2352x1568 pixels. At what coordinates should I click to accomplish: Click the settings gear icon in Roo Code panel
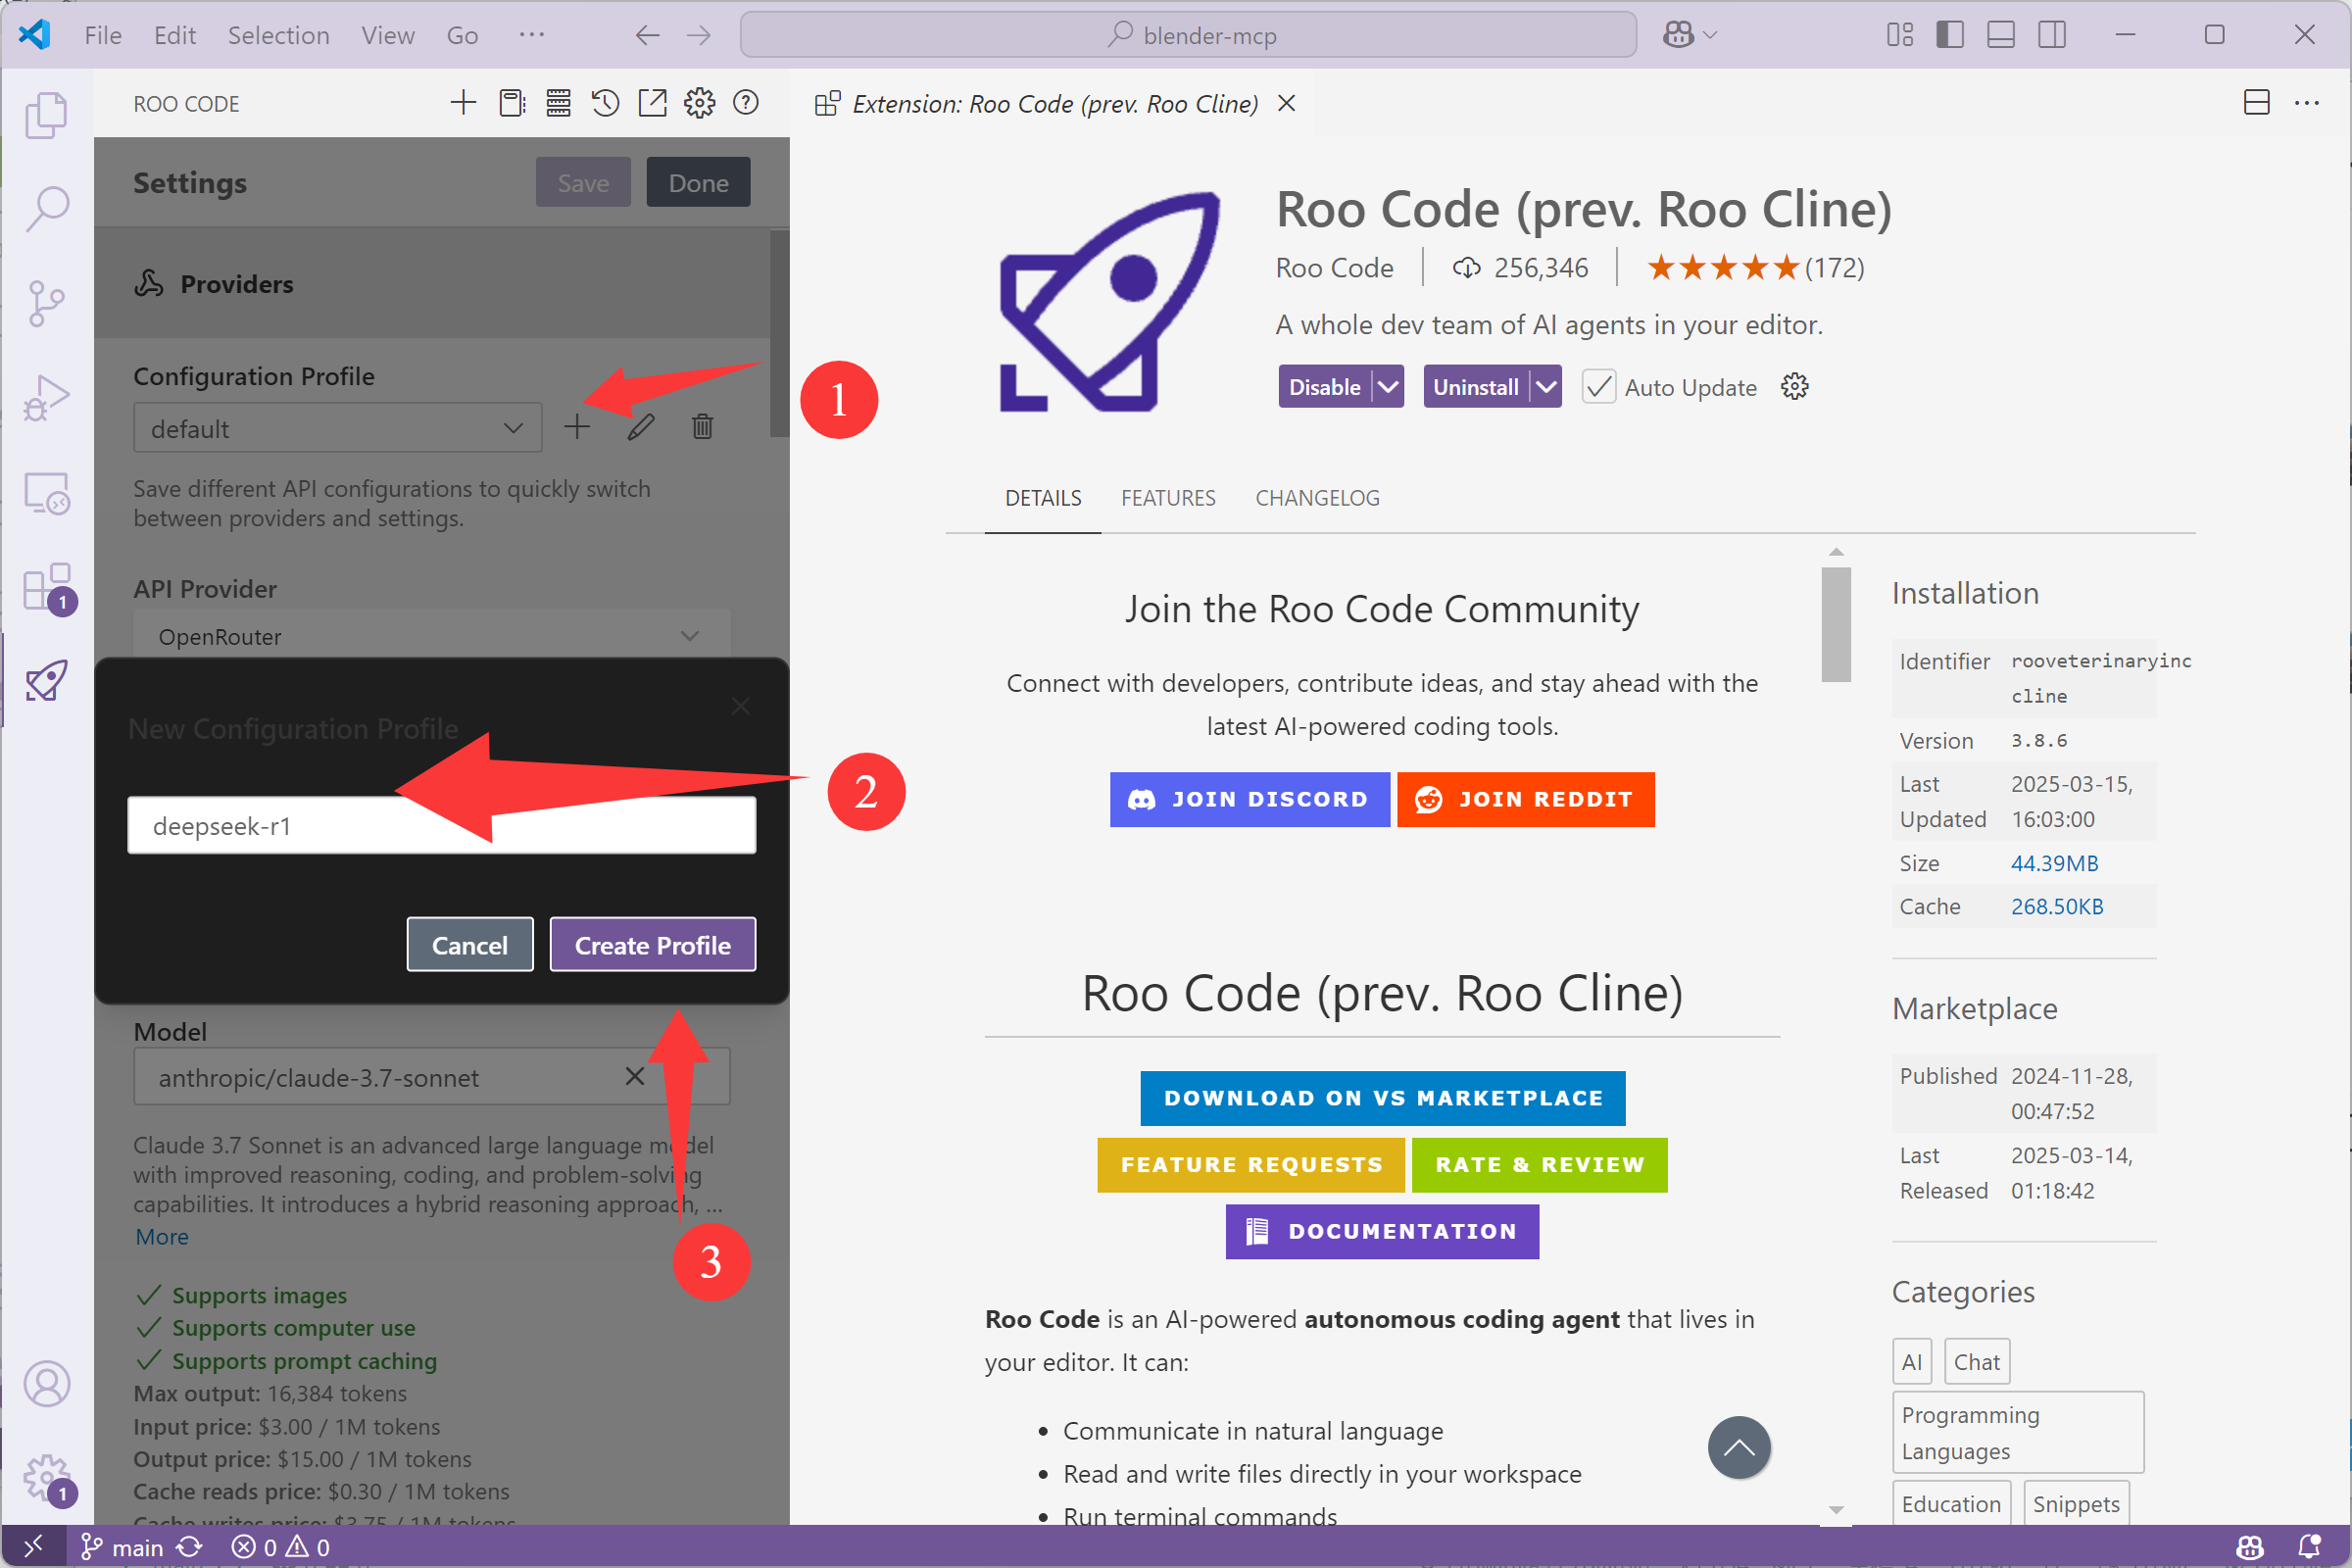click(x=700, y=105)
